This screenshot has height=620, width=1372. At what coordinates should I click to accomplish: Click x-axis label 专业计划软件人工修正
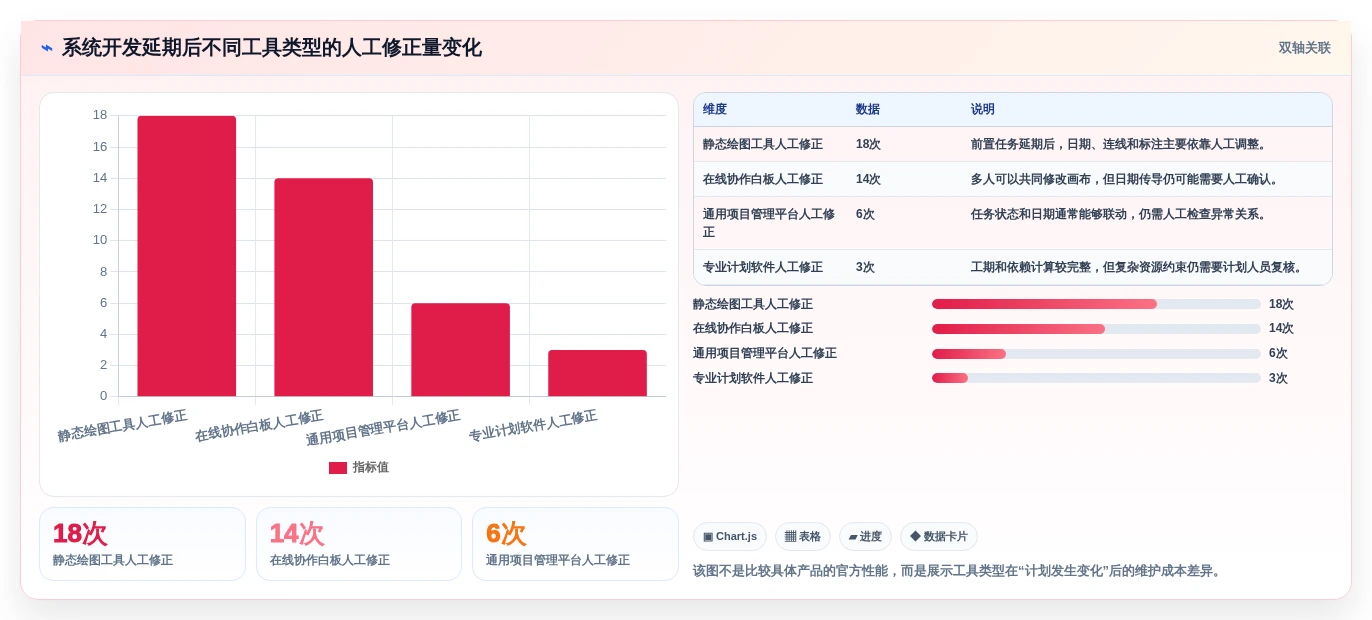[x=533, y=426]
